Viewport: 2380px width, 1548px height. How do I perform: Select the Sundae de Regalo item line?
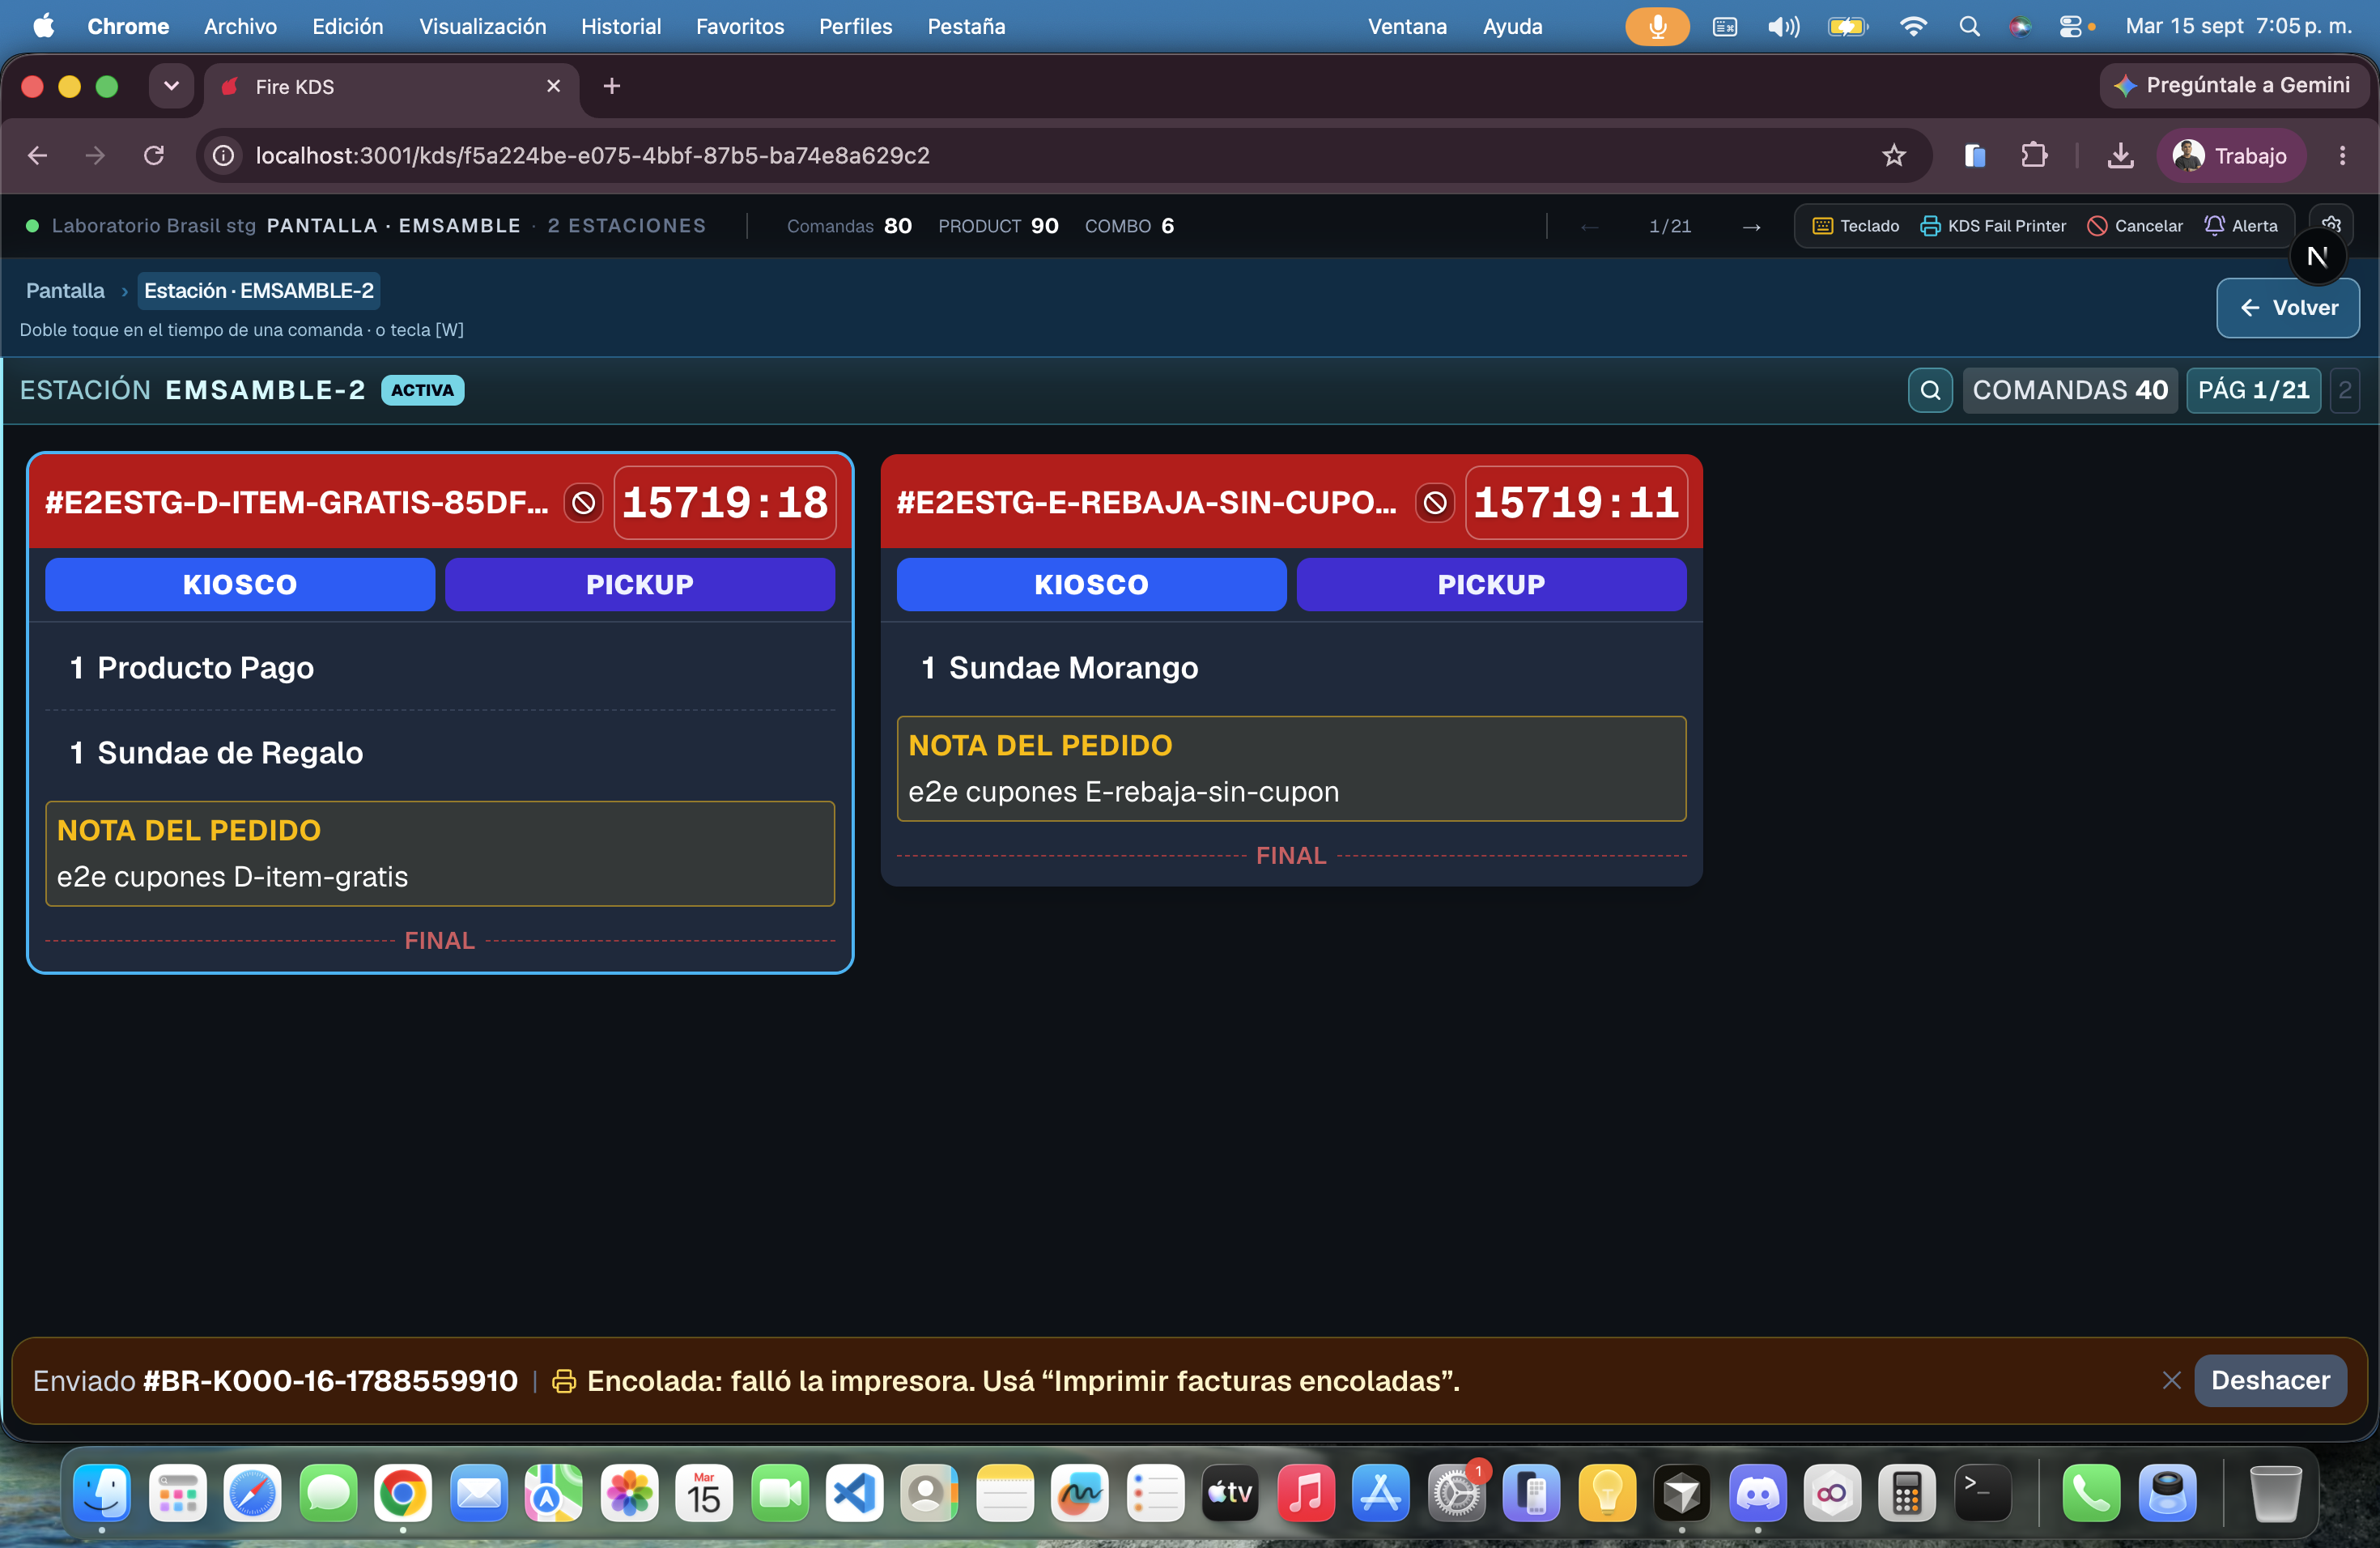tap(440, 753)
